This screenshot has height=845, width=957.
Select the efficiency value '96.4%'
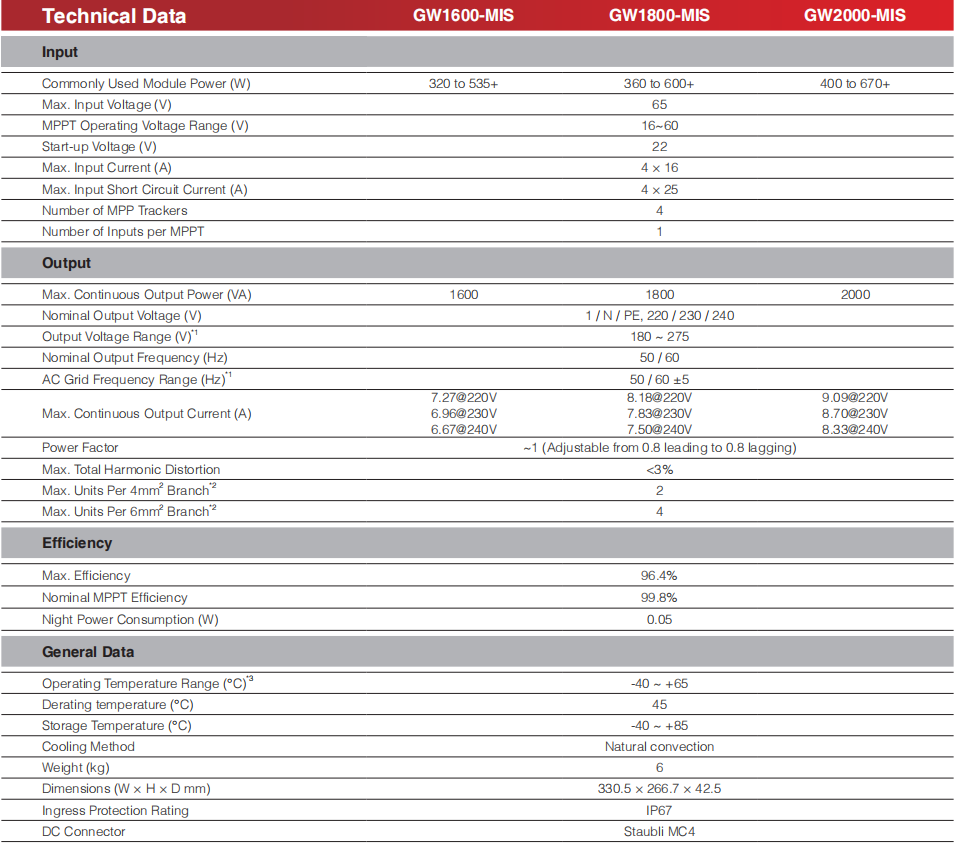(x=659, y=576)
